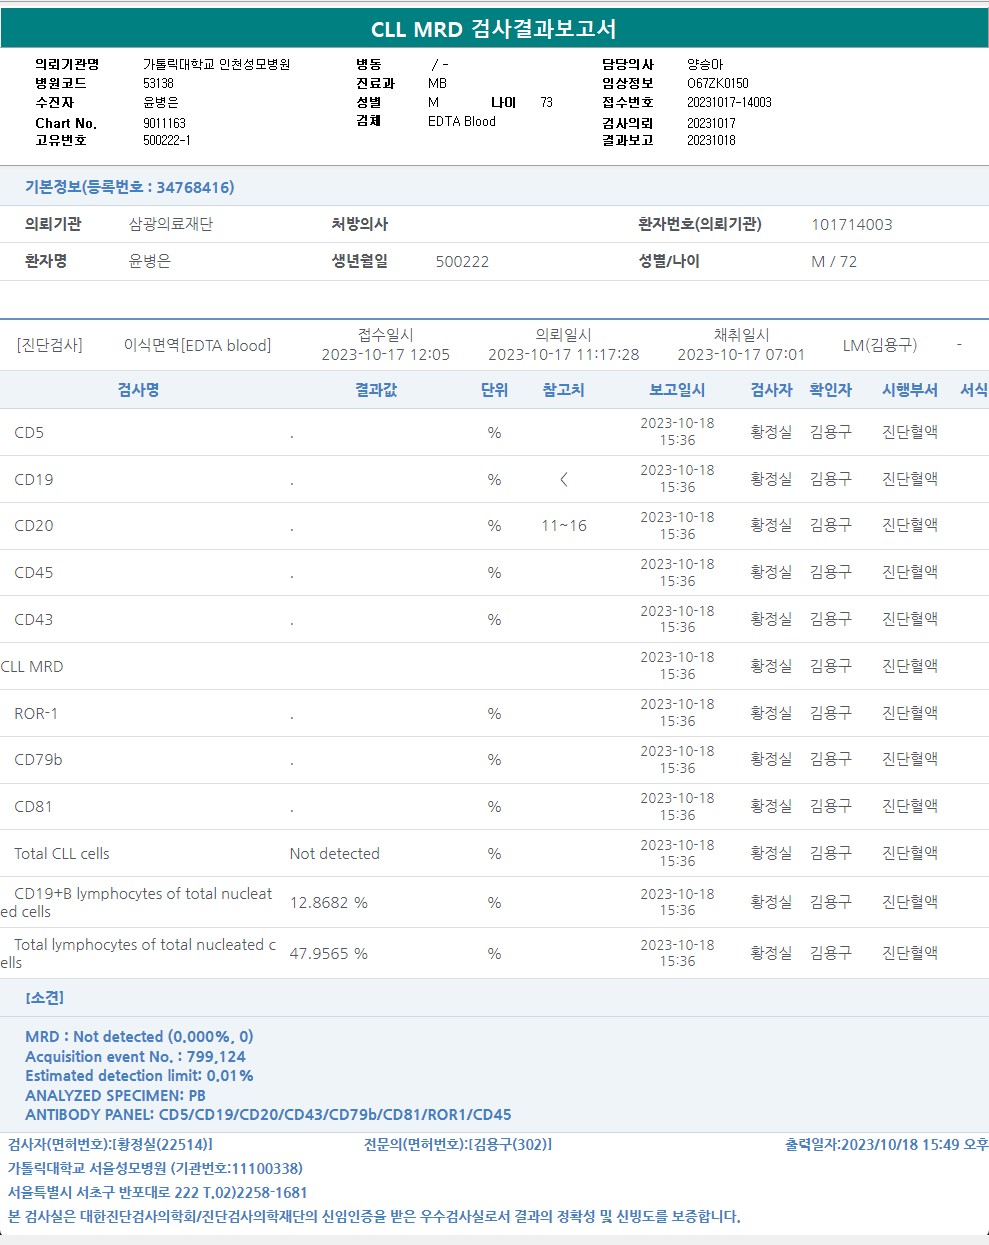Viewport: 989px width, 1245px height.
Task: Click the 12.8682 % result value
Action: [x=328, y=903]
